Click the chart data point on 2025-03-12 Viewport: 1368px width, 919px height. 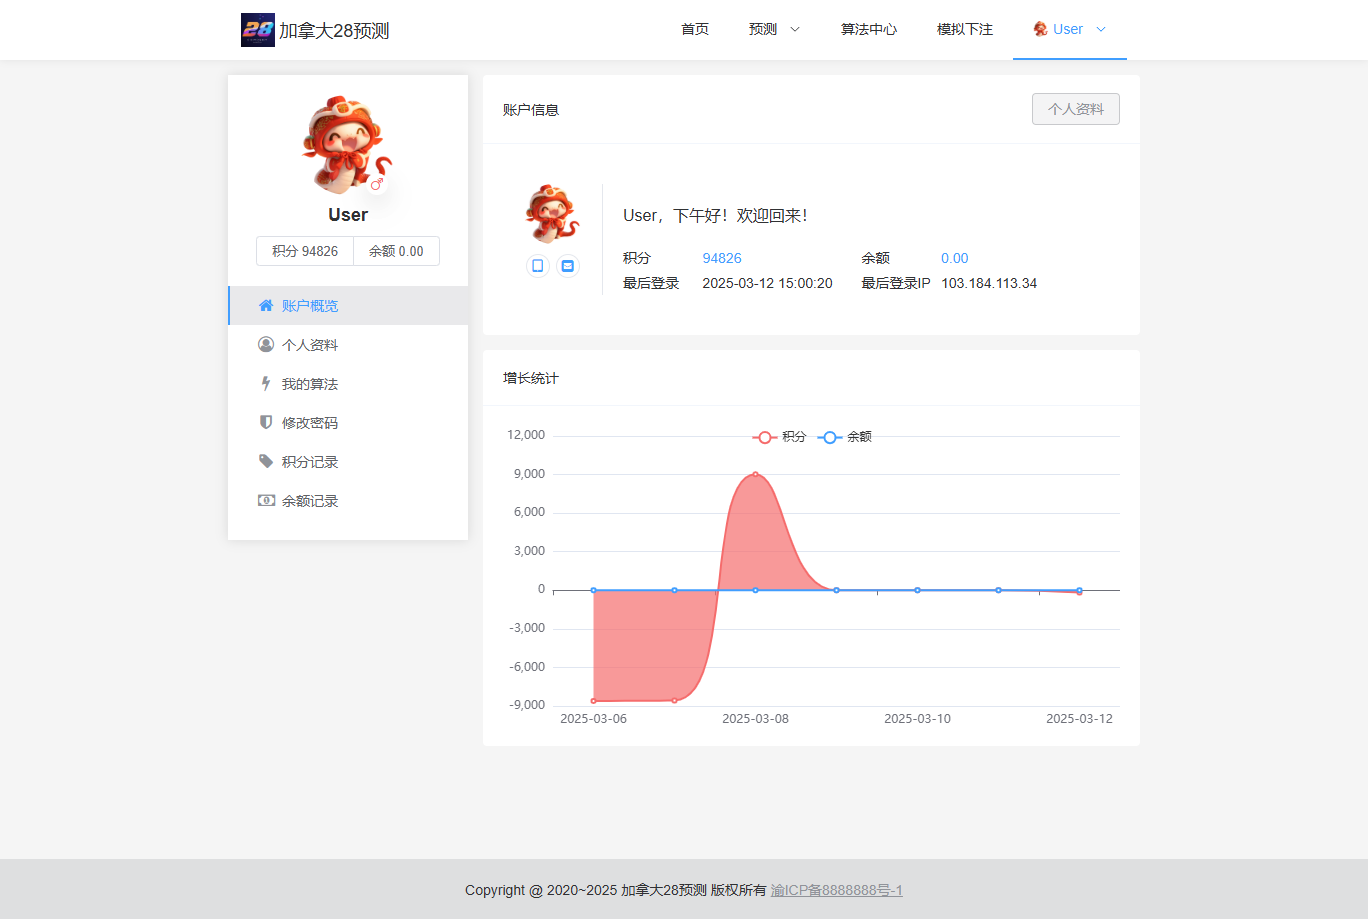tap(1079, 591)
